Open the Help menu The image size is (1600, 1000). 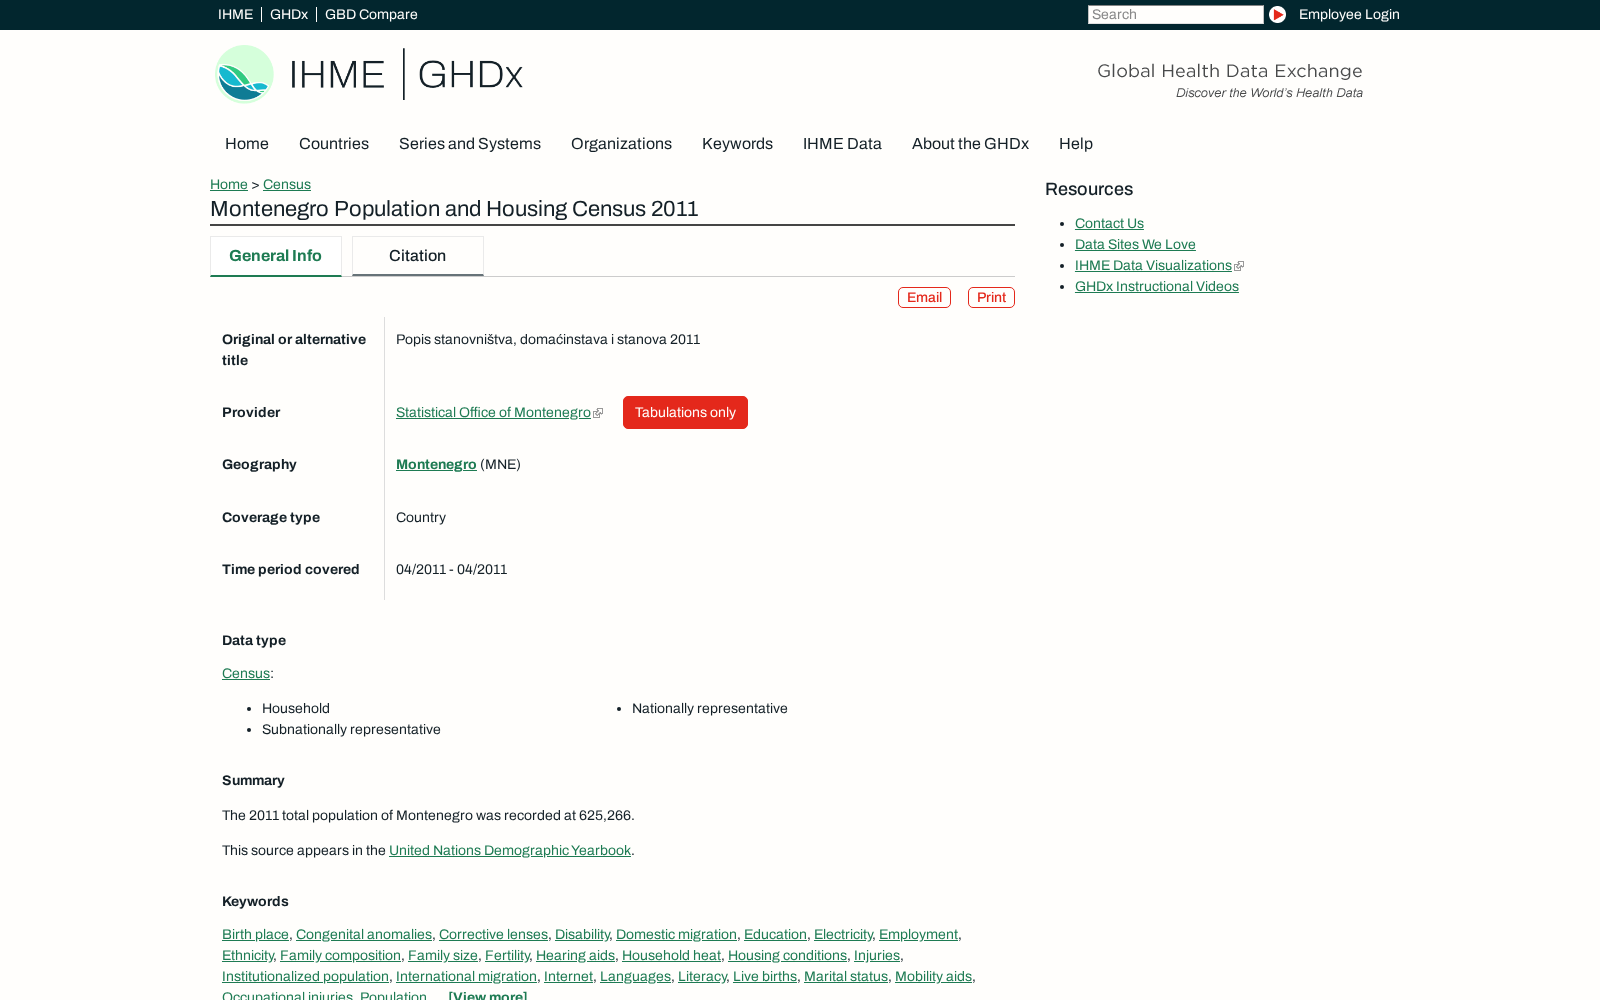coord(1076,144)
